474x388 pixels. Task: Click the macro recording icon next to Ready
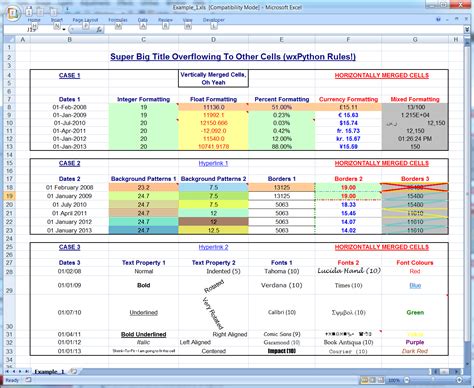[28, 380]
